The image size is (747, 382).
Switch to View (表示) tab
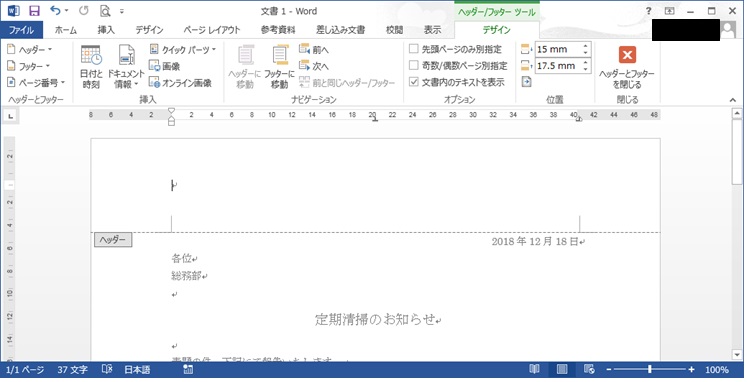[x=432, y=30]
